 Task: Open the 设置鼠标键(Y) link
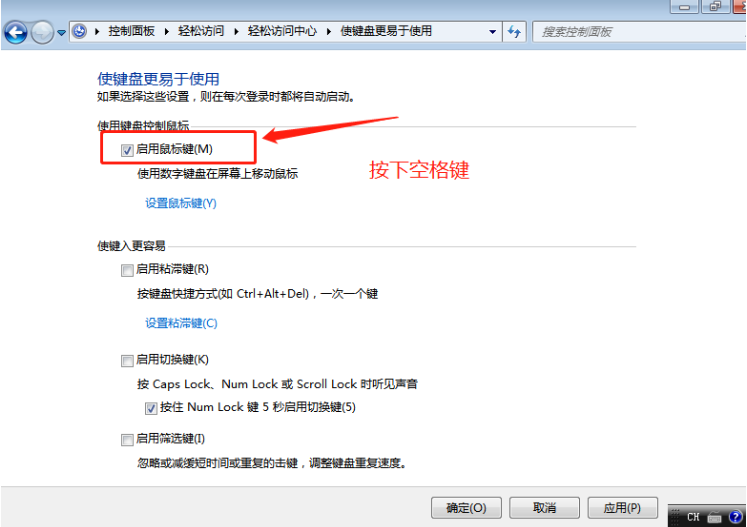pyautogui.click(x=181, y=203)
